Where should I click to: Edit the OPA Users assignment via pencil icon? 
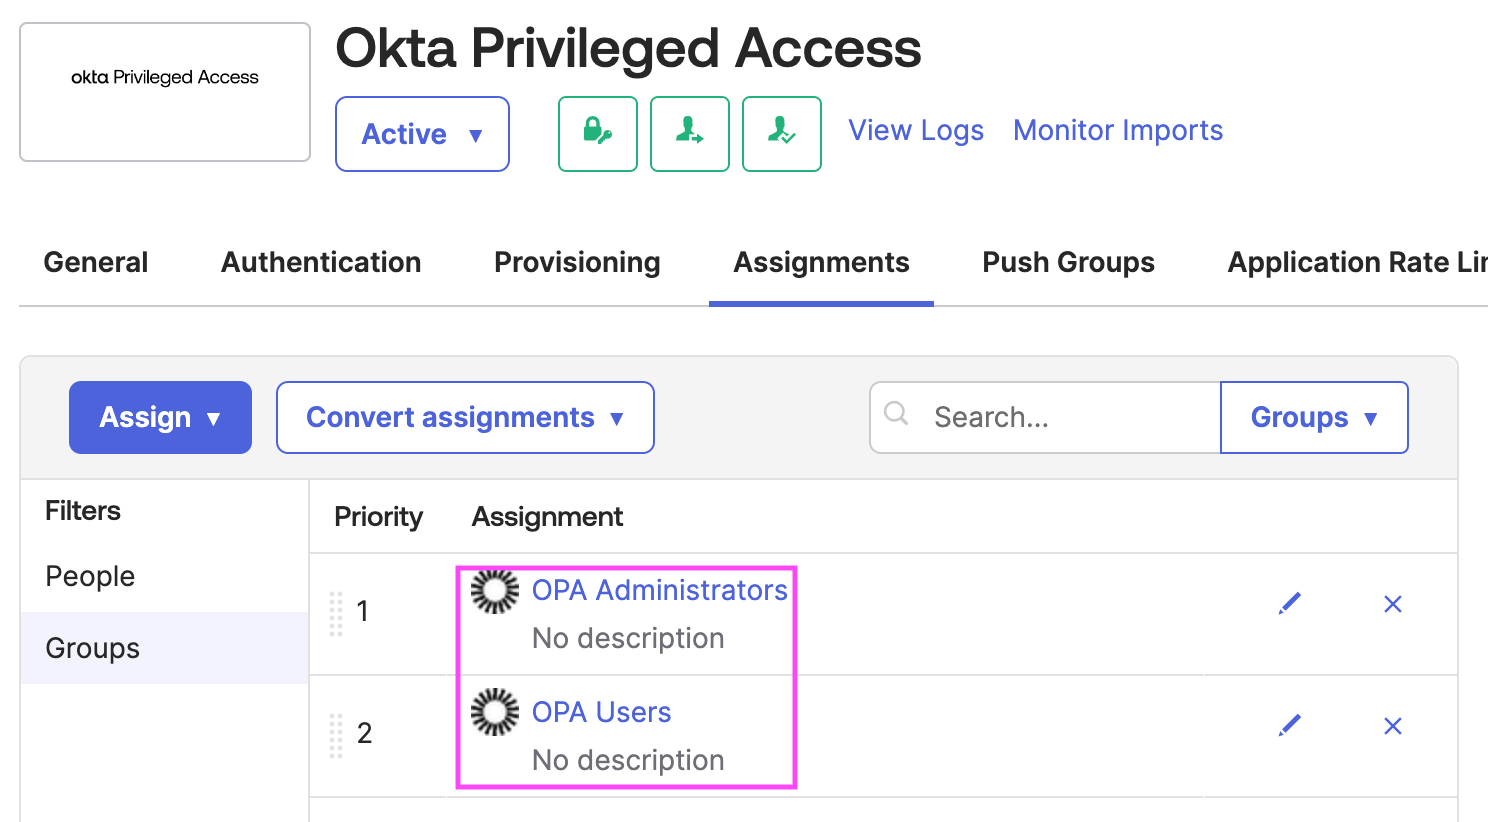click(x=1289, y=724)
